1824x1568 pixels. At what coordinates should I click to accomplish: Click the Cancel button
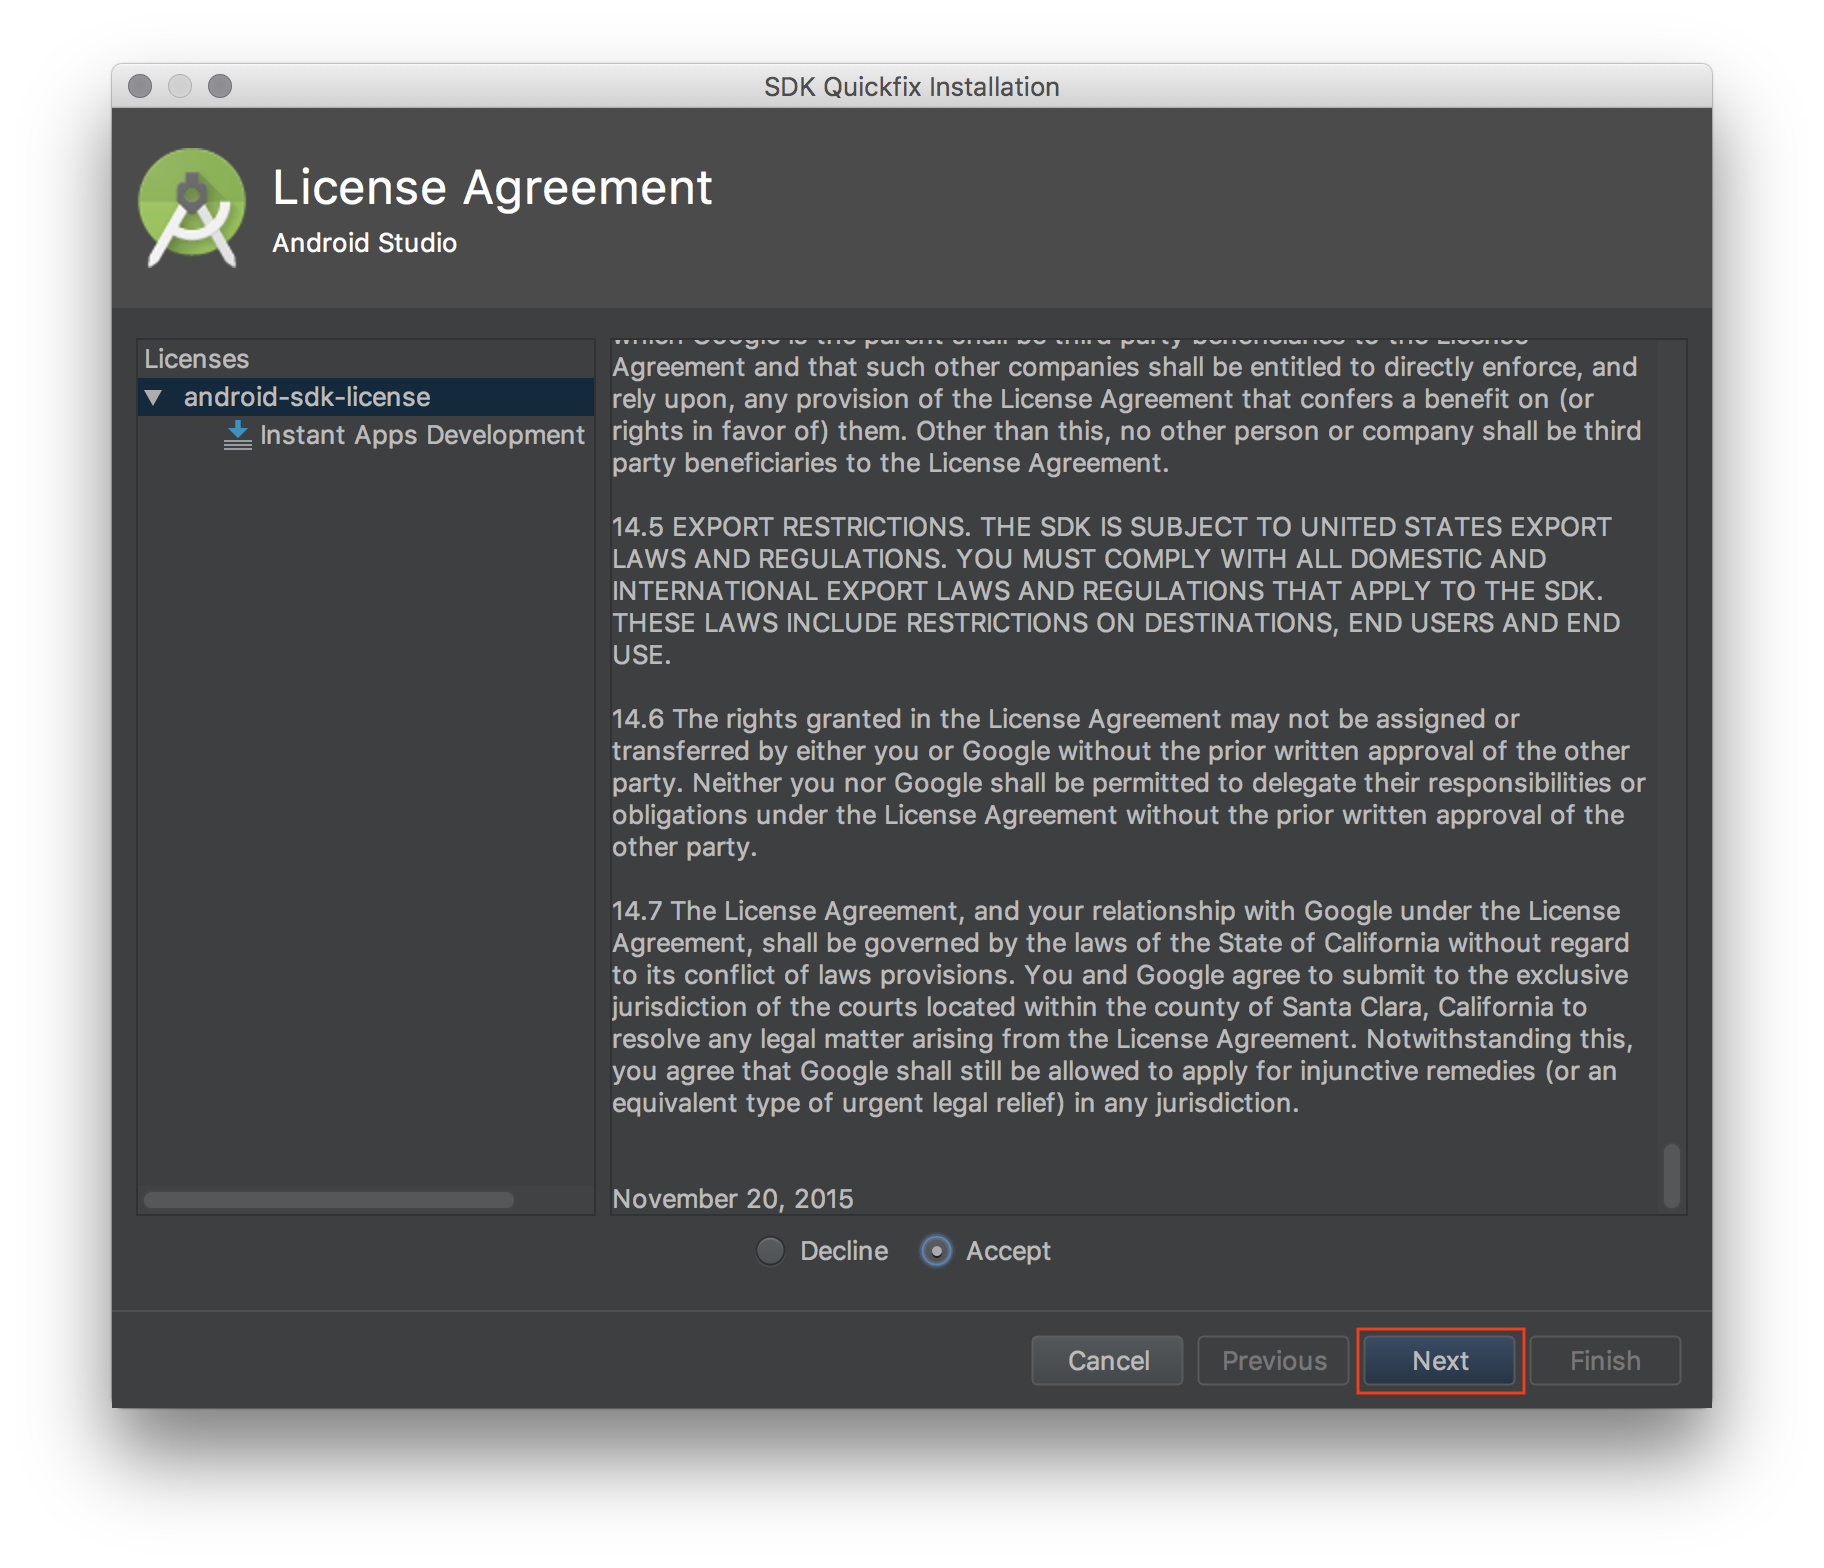1107,1360
